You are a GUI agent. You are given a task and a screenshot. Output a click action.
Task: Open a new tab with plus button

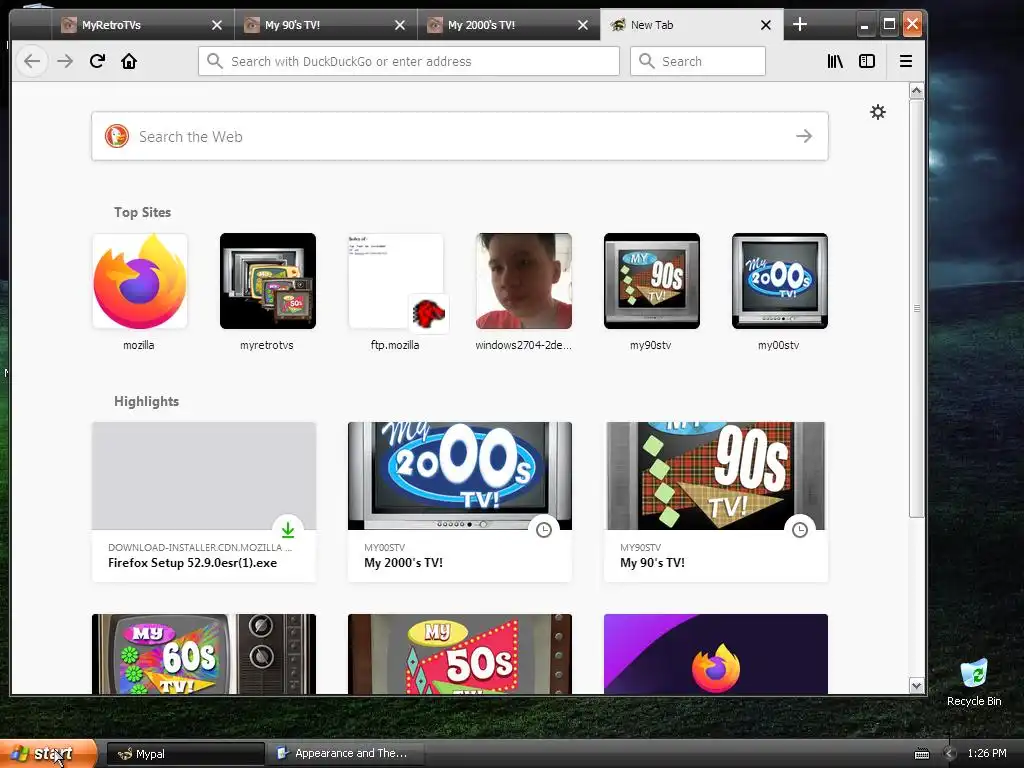click(x=800, y=25)
